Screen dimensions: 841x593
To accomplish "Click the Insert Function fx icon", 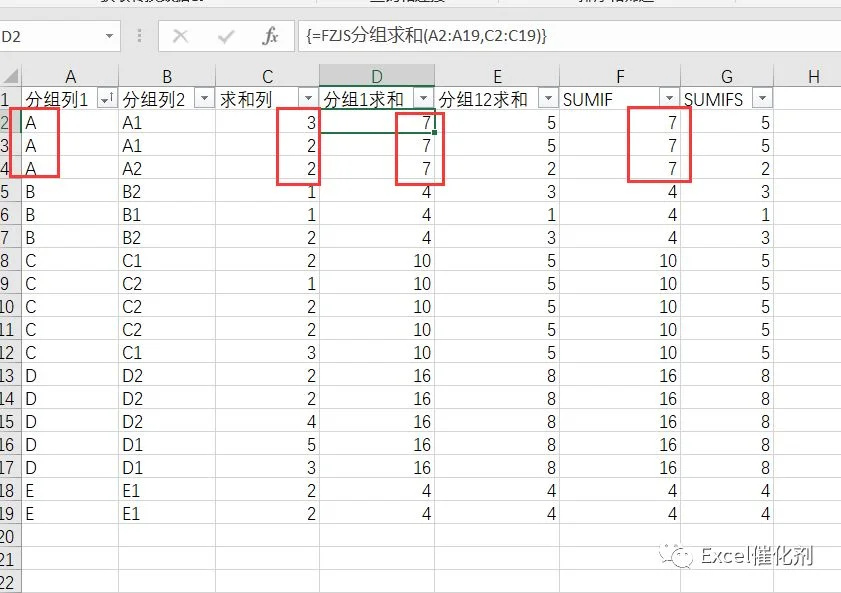I will 270,36.
